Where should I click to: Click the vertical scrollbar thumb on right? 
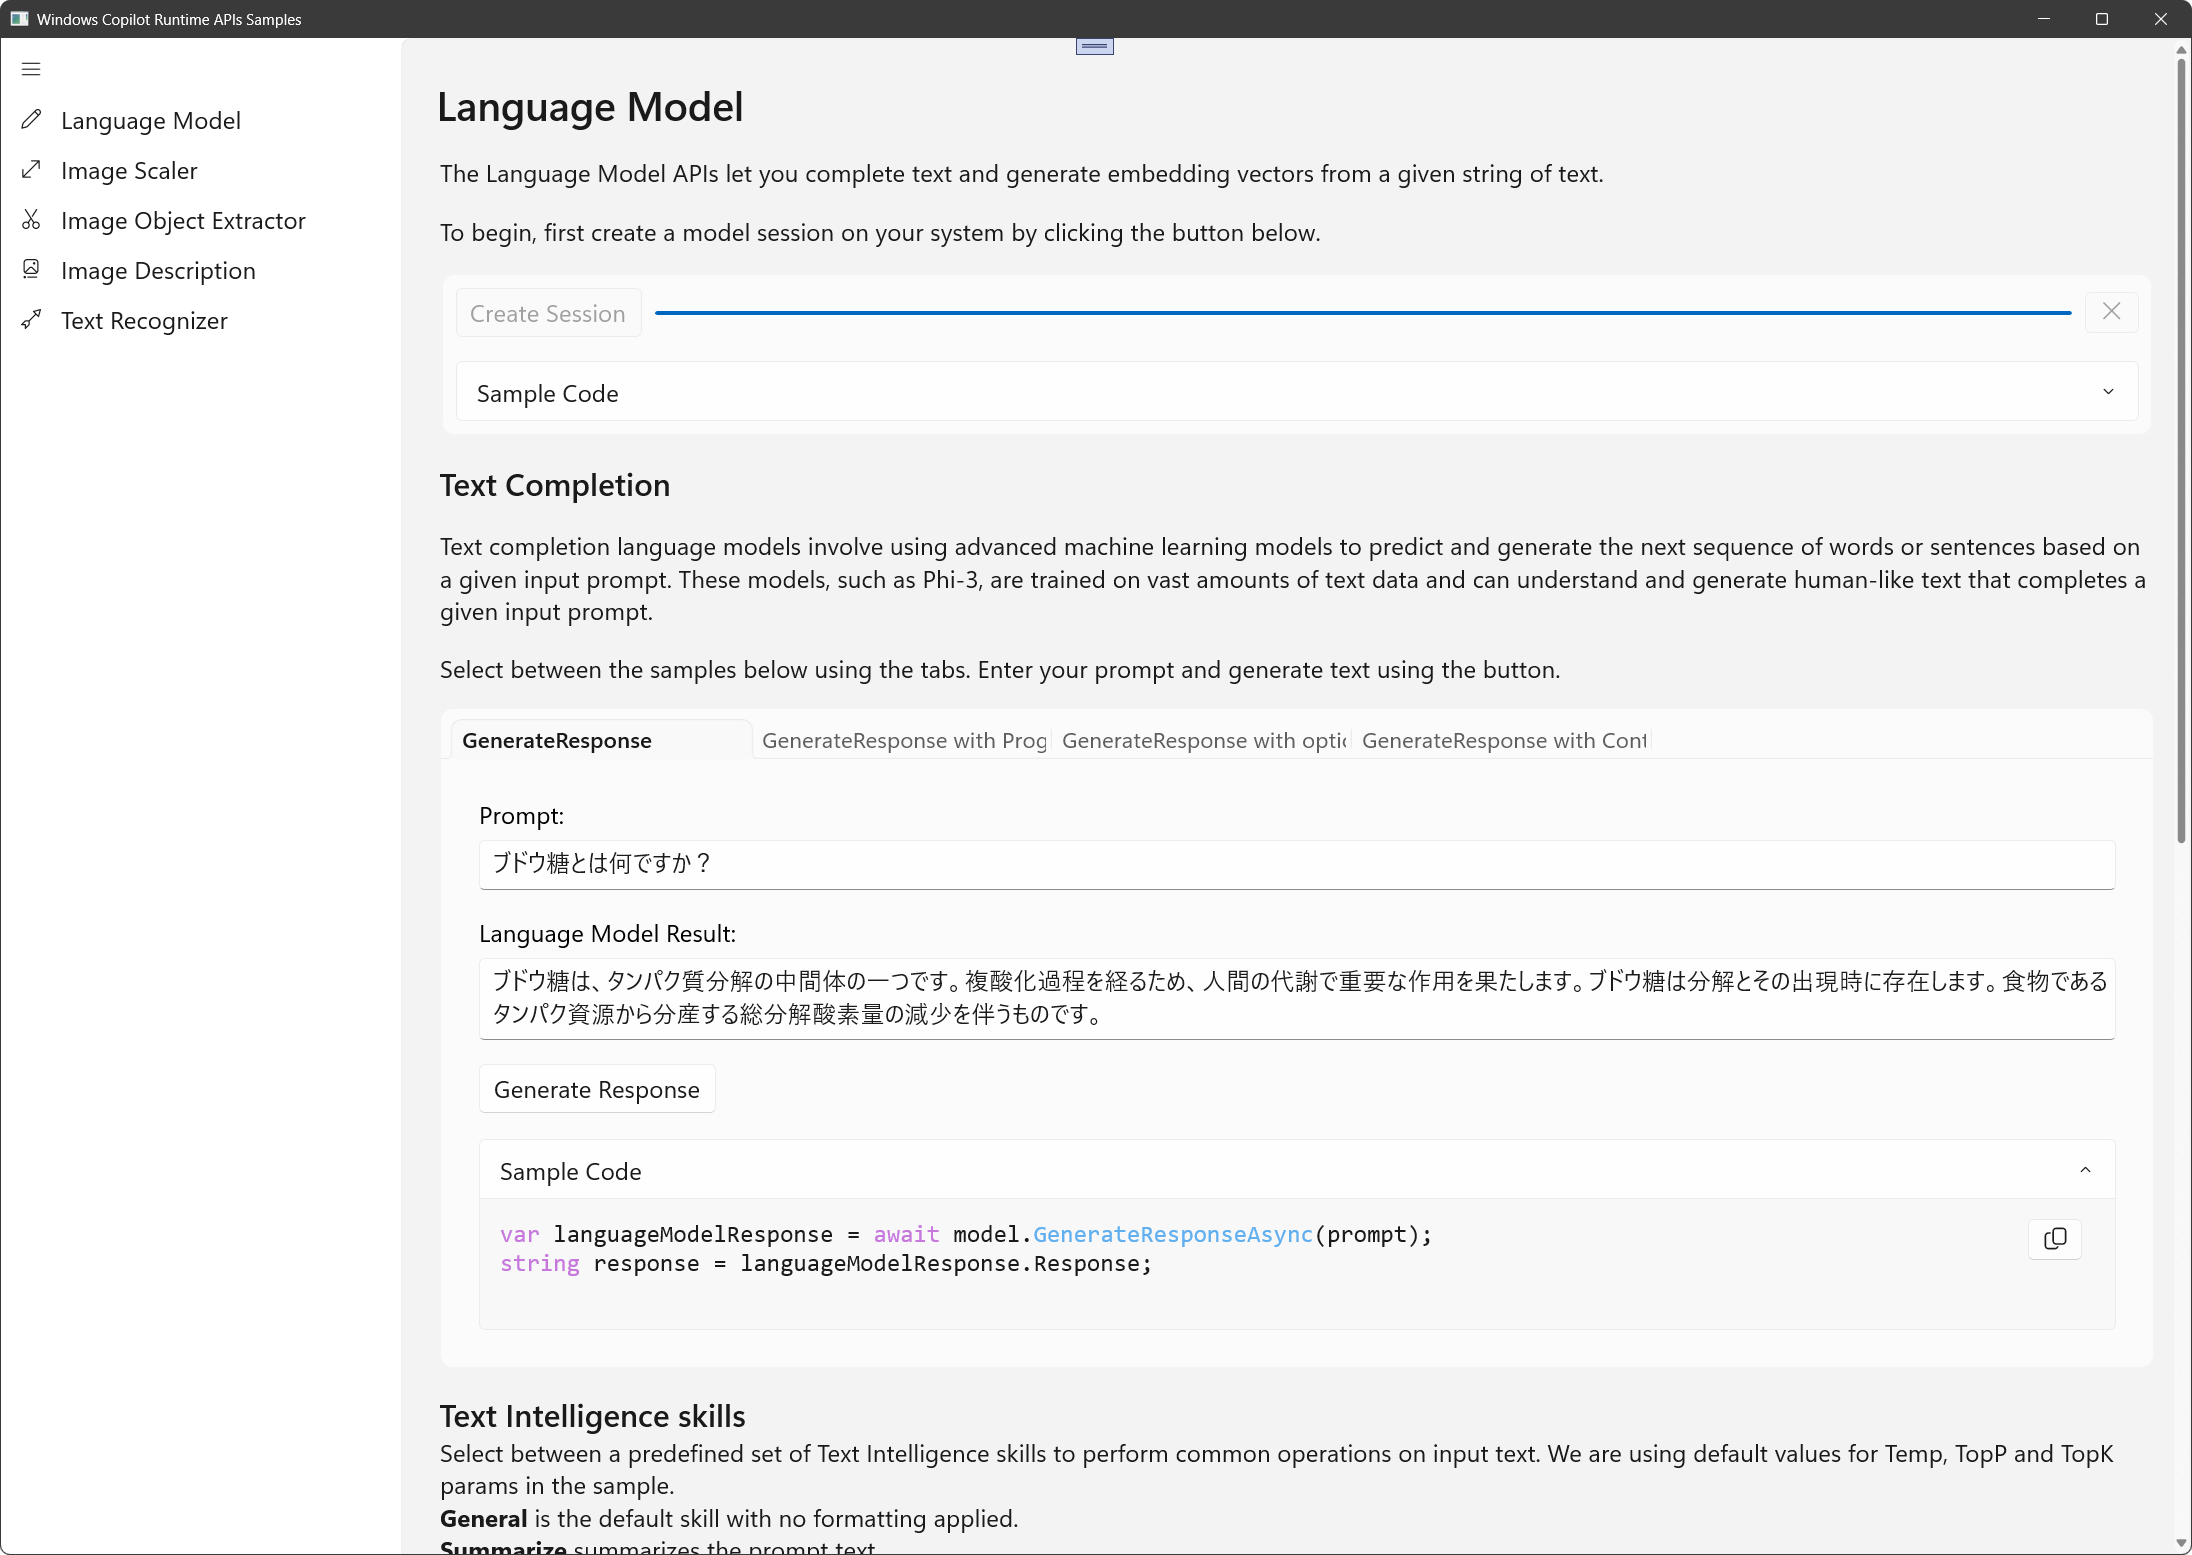click(x=2181, y=450)
